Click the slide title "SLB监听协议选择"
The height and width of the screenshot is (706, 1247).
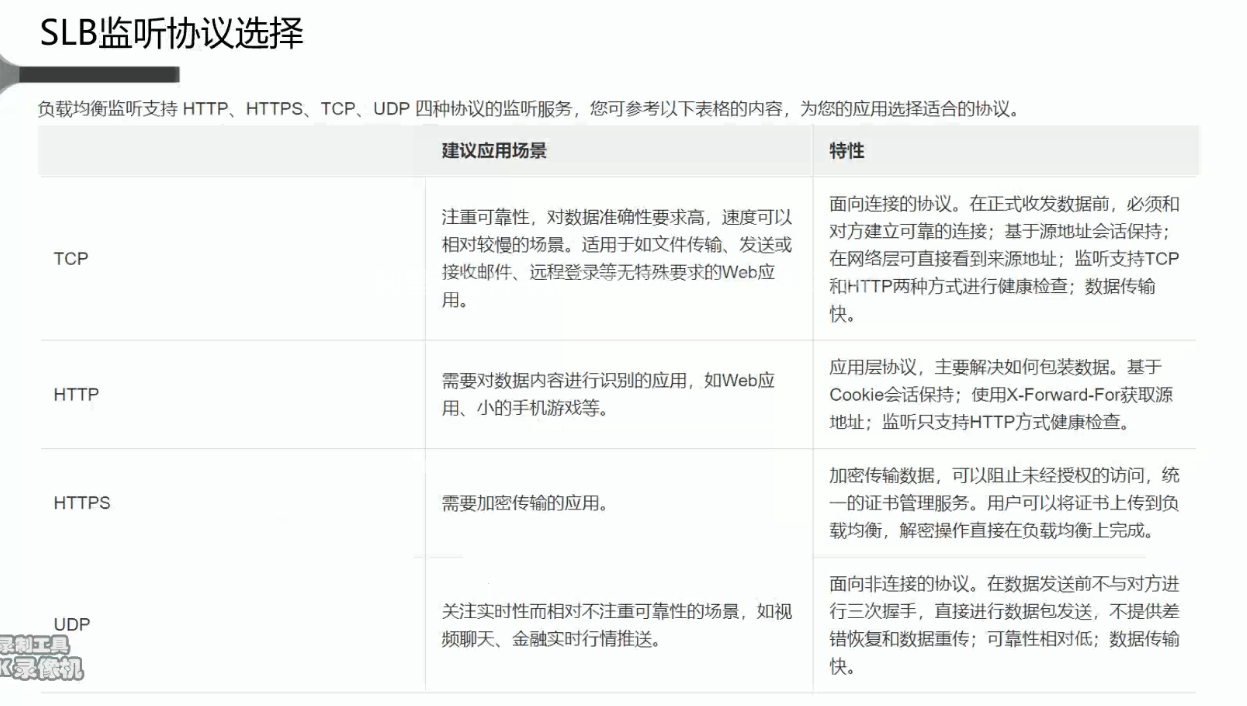click(172, 33)
